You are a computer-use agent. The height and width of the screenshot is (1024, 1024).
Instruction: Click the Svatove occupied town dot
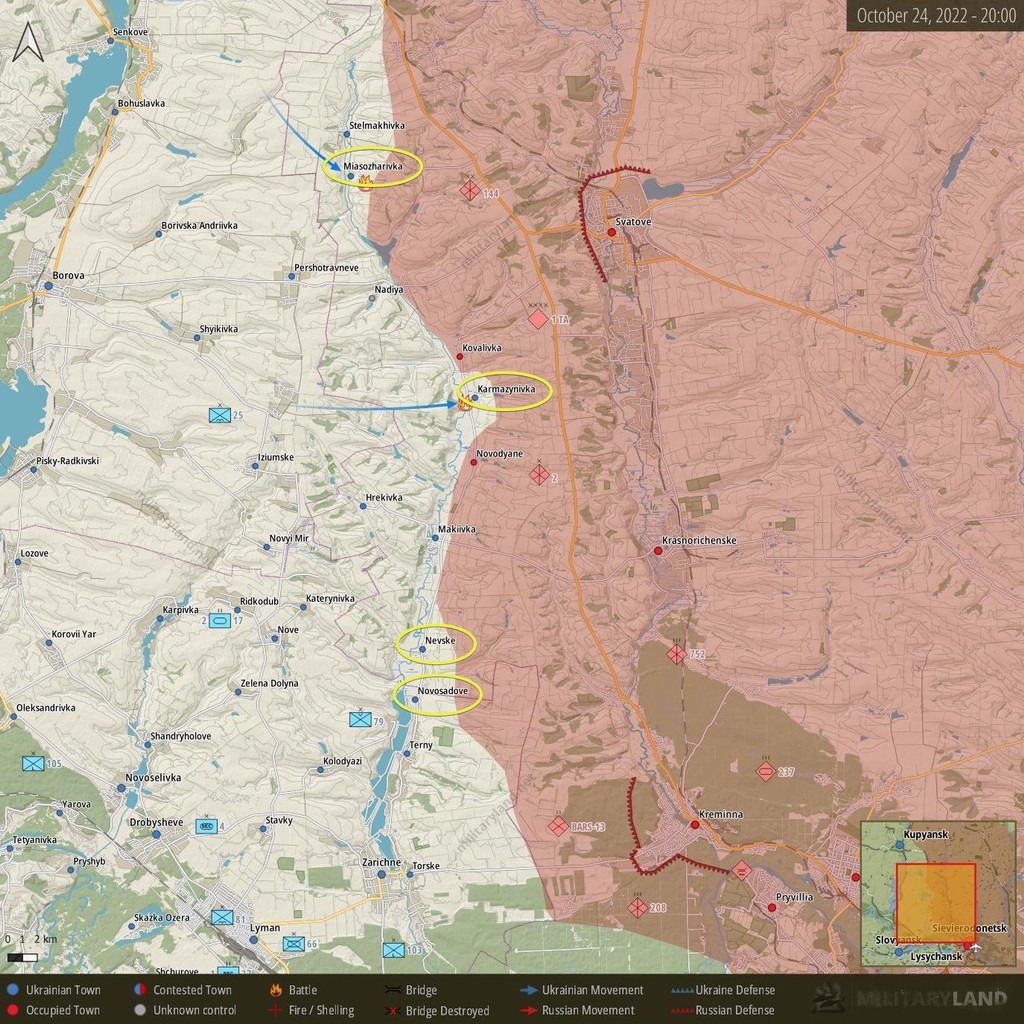[x=612, y=232]
